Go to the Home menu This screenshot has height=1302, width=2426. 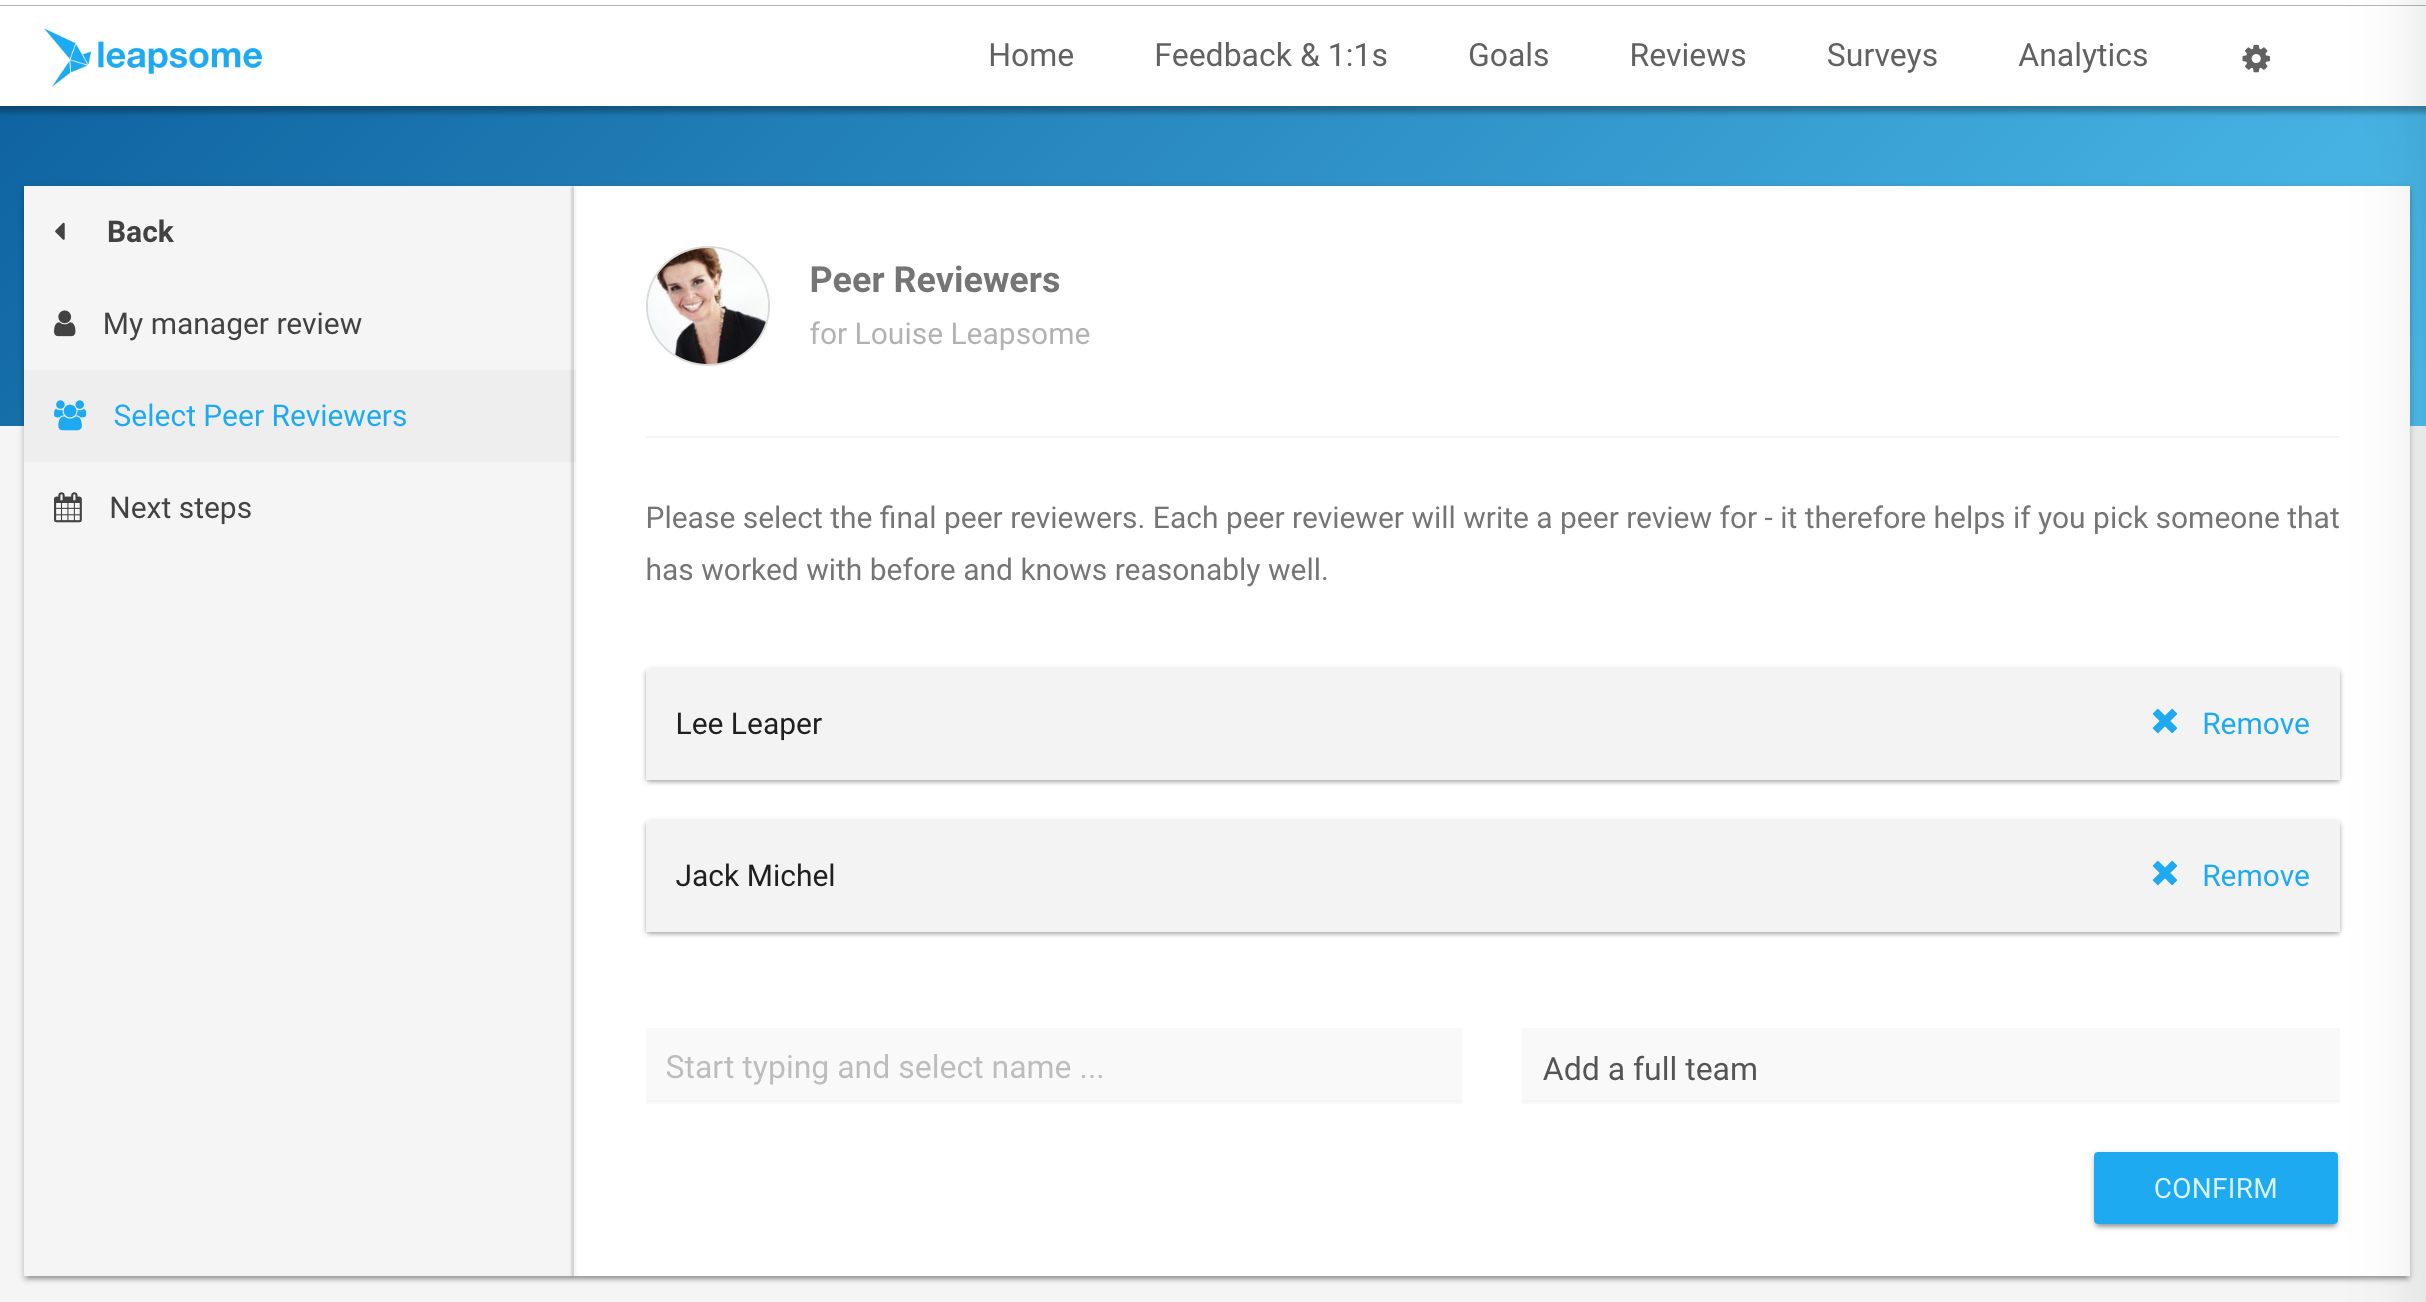click(1031, 55)
